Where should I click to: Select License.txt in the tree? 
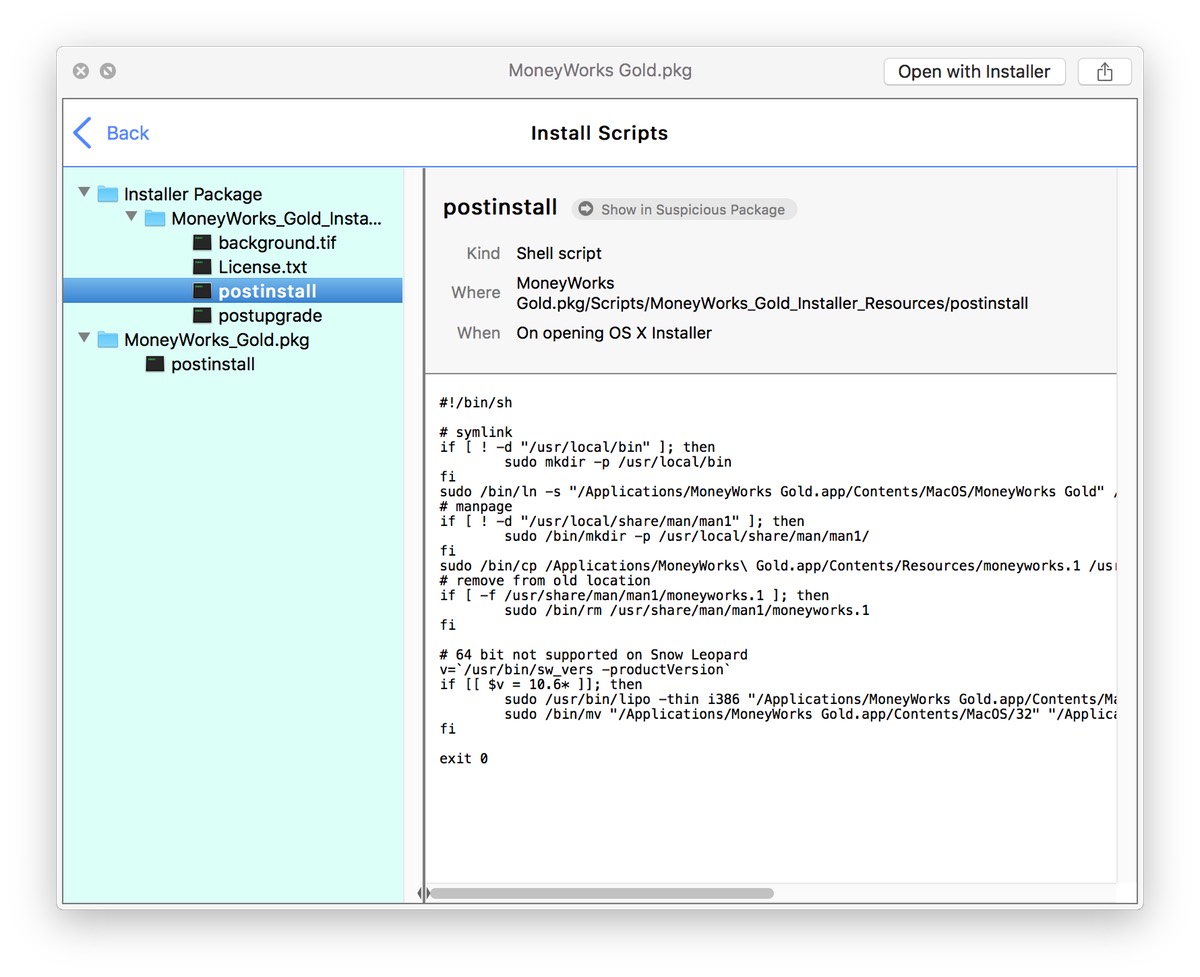pos(263,267)
